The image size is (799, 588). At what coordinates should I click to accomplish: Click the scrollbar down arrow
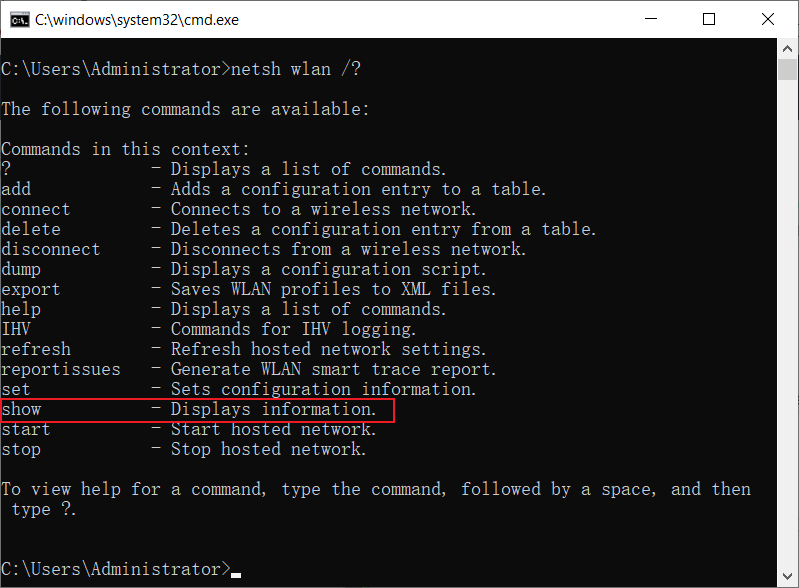tap(788, 578)
